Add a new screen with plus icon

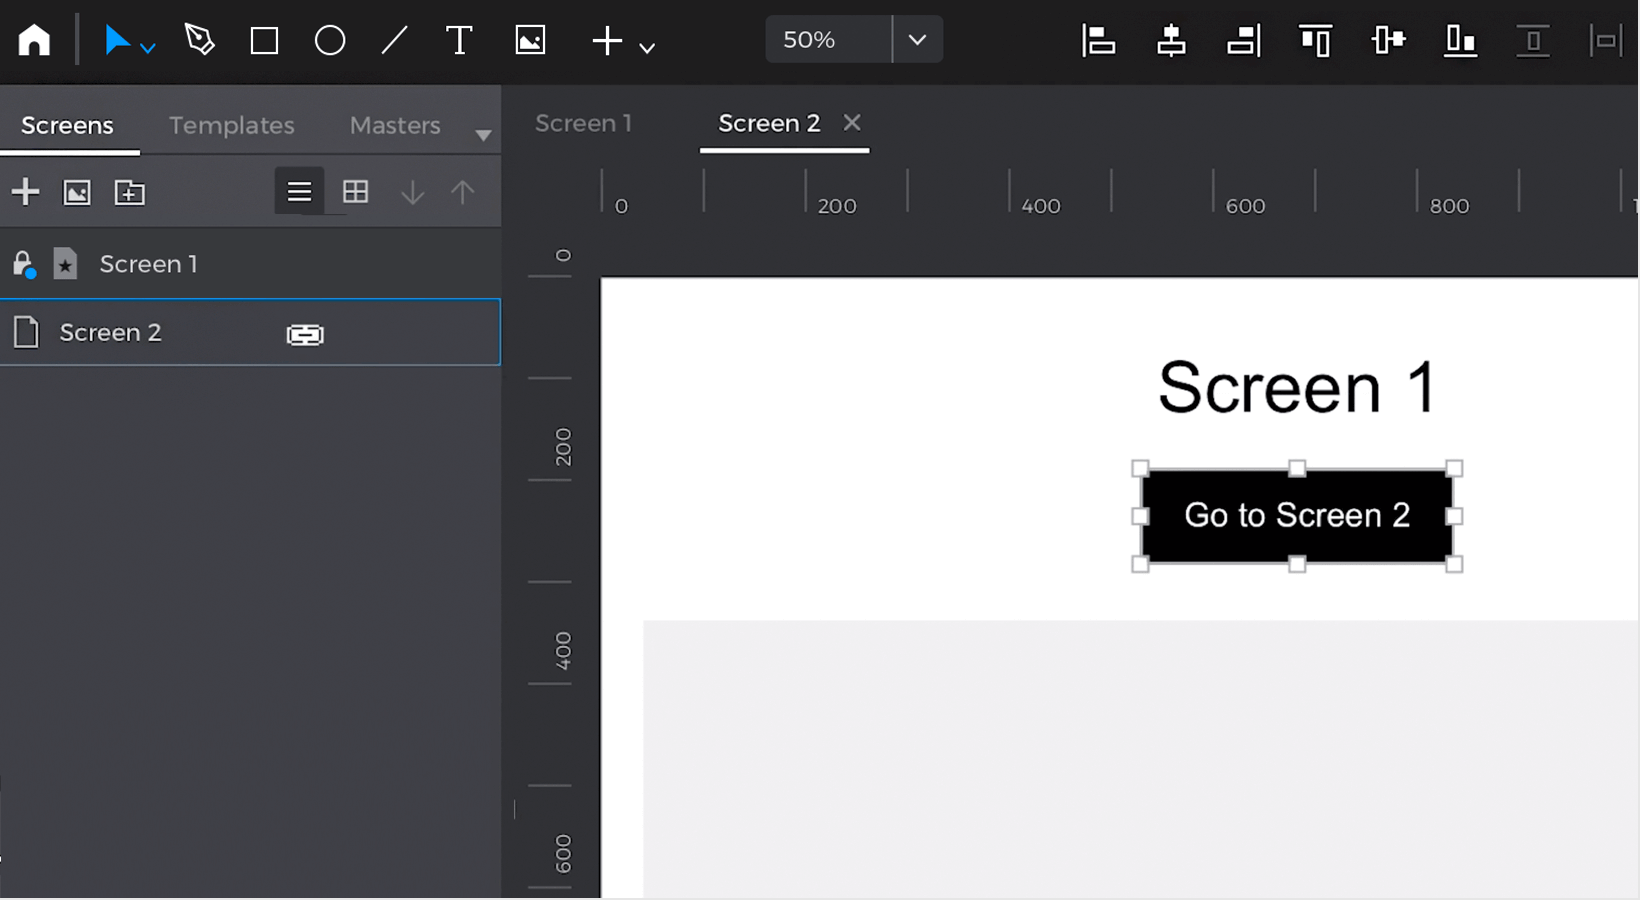coord(25,191)
